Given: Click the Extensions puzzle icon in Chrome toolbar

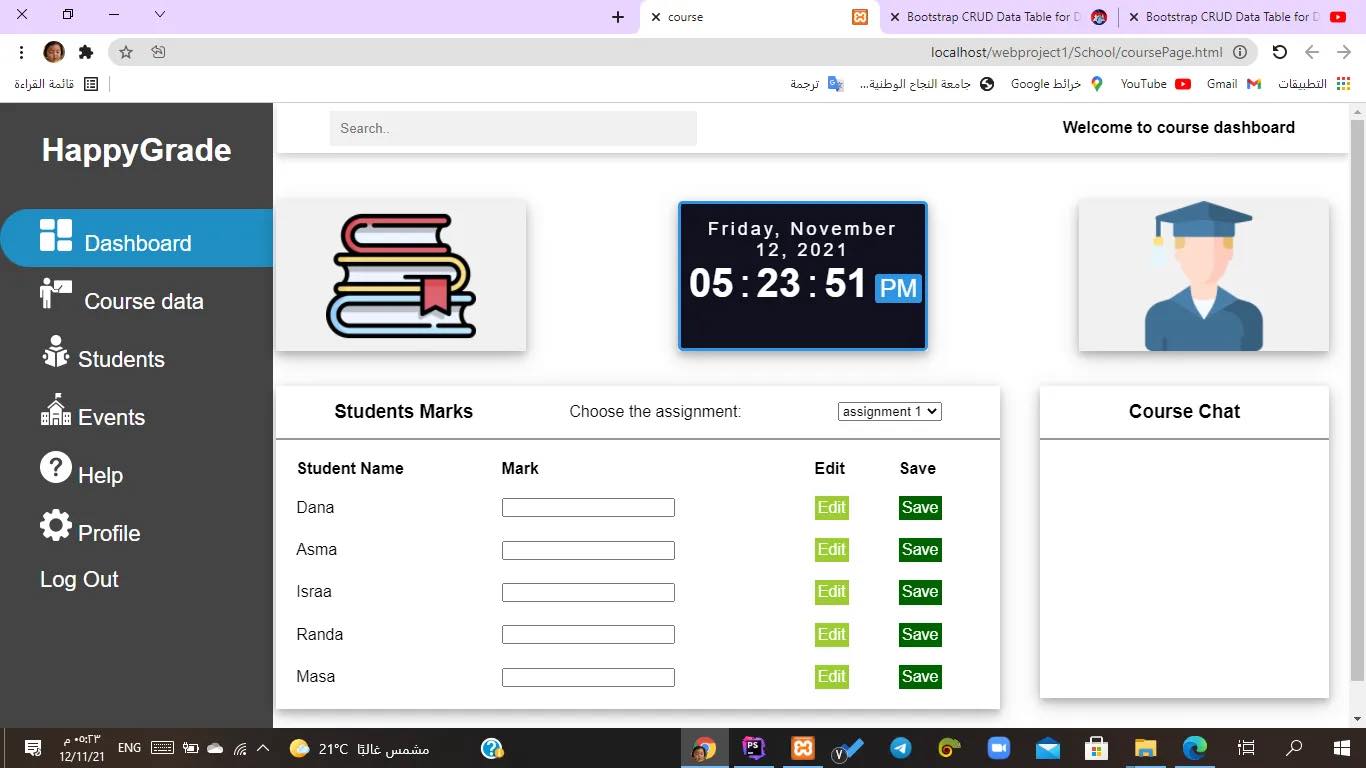Looking at the screenshot, I should pos(88,52).
